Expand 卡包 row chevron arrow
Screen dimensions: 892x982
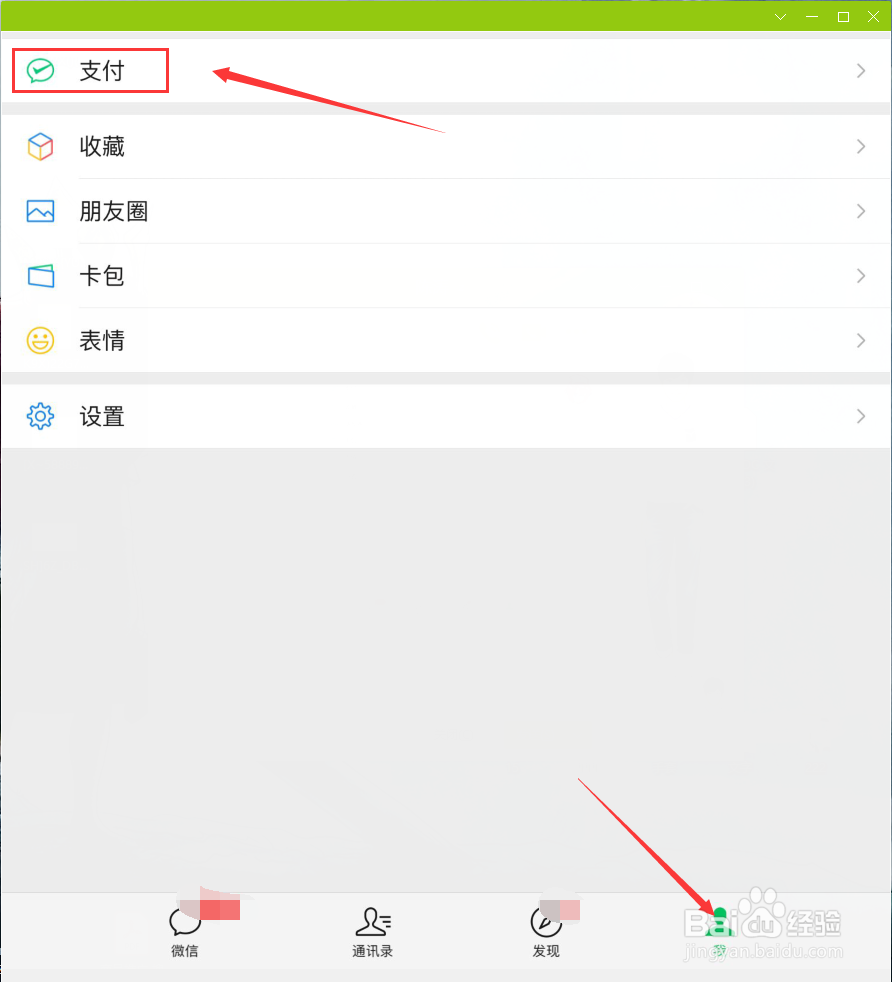coord(861,276)
